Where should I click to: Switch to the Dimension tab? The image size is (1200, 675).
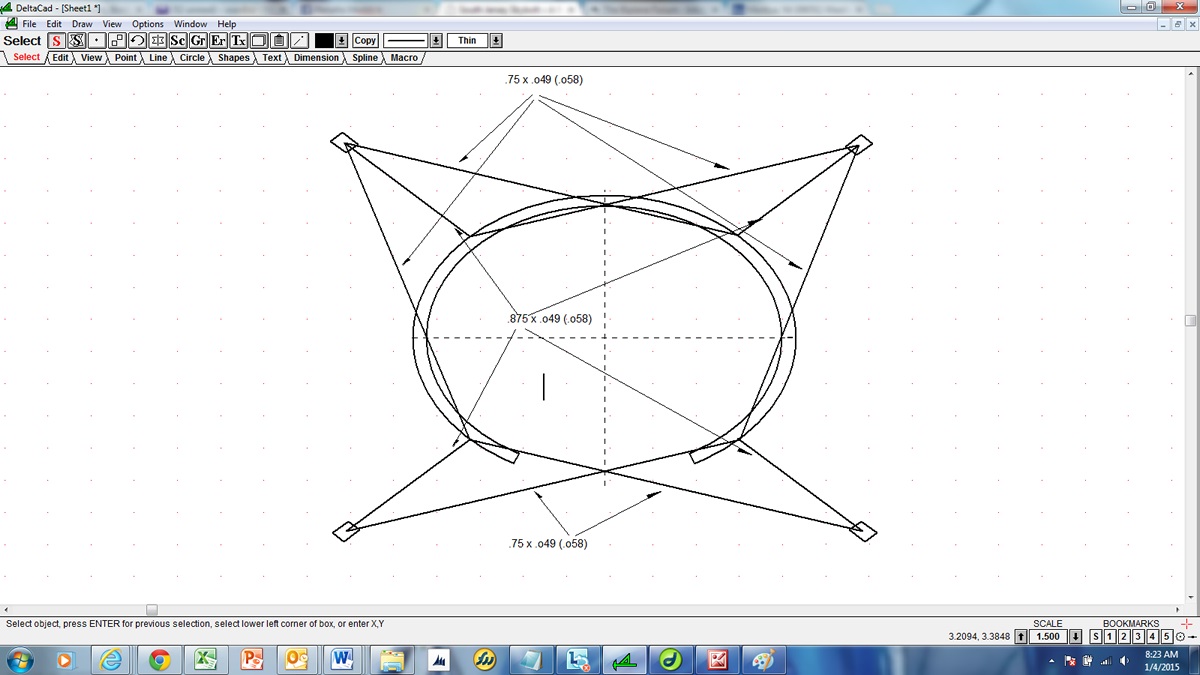pyautogui.click(x=316, y=58)
